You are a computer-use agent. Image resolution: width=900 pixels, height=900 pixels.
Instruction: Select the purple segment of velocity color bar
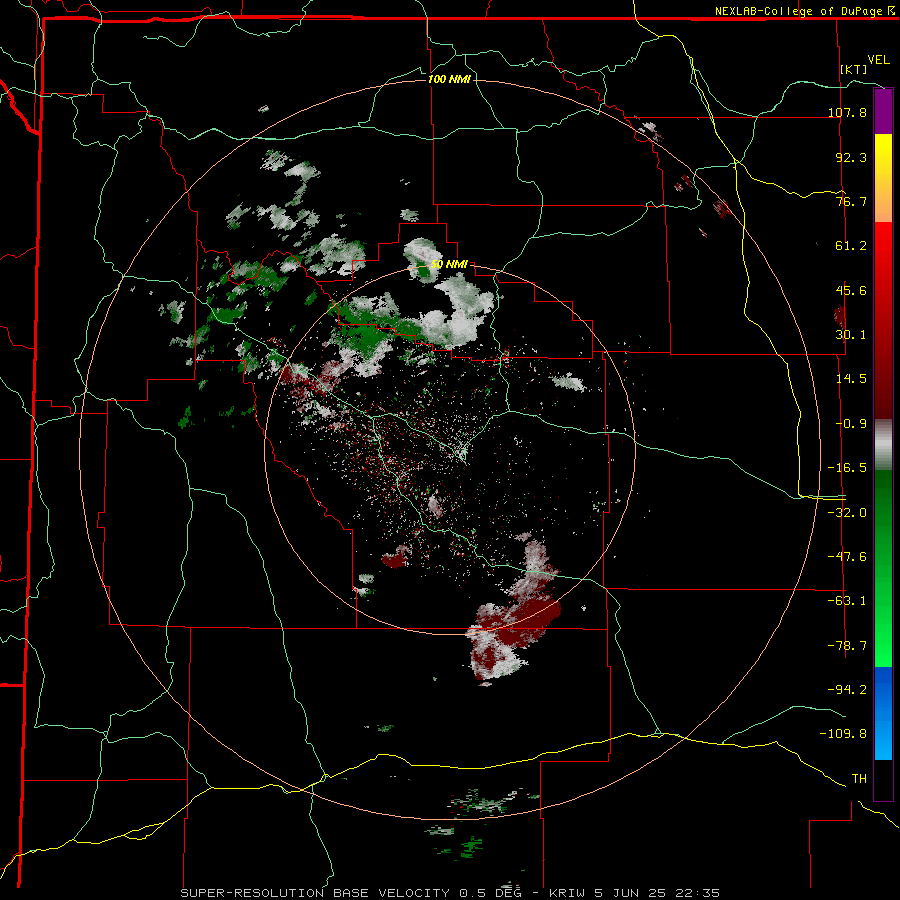click(883, 111)
